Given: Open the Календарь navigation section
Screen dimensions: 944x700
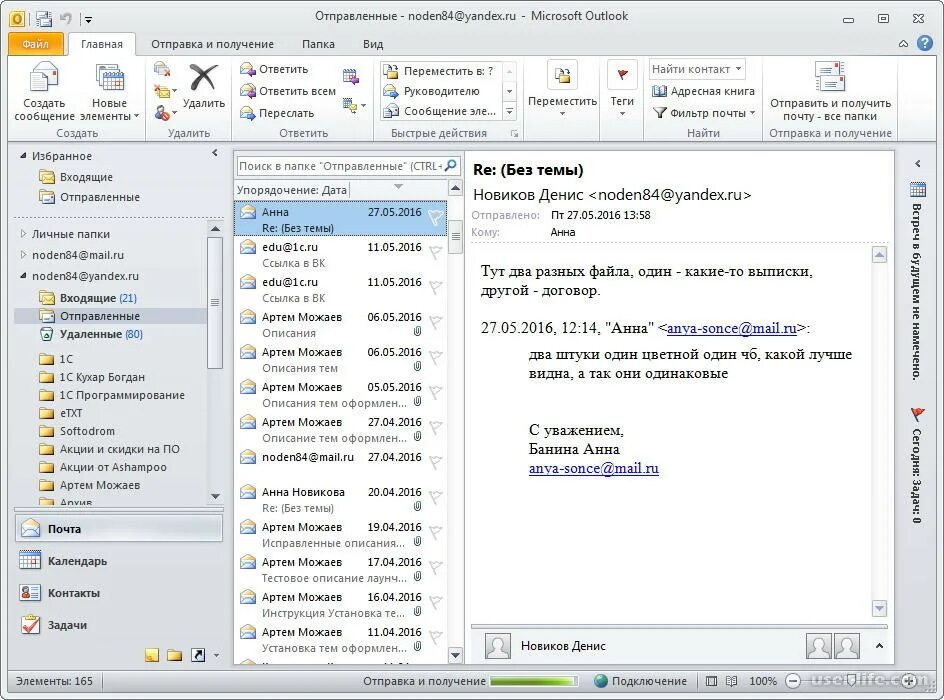Looking at the screenshot, I should (x=119, y=561).
